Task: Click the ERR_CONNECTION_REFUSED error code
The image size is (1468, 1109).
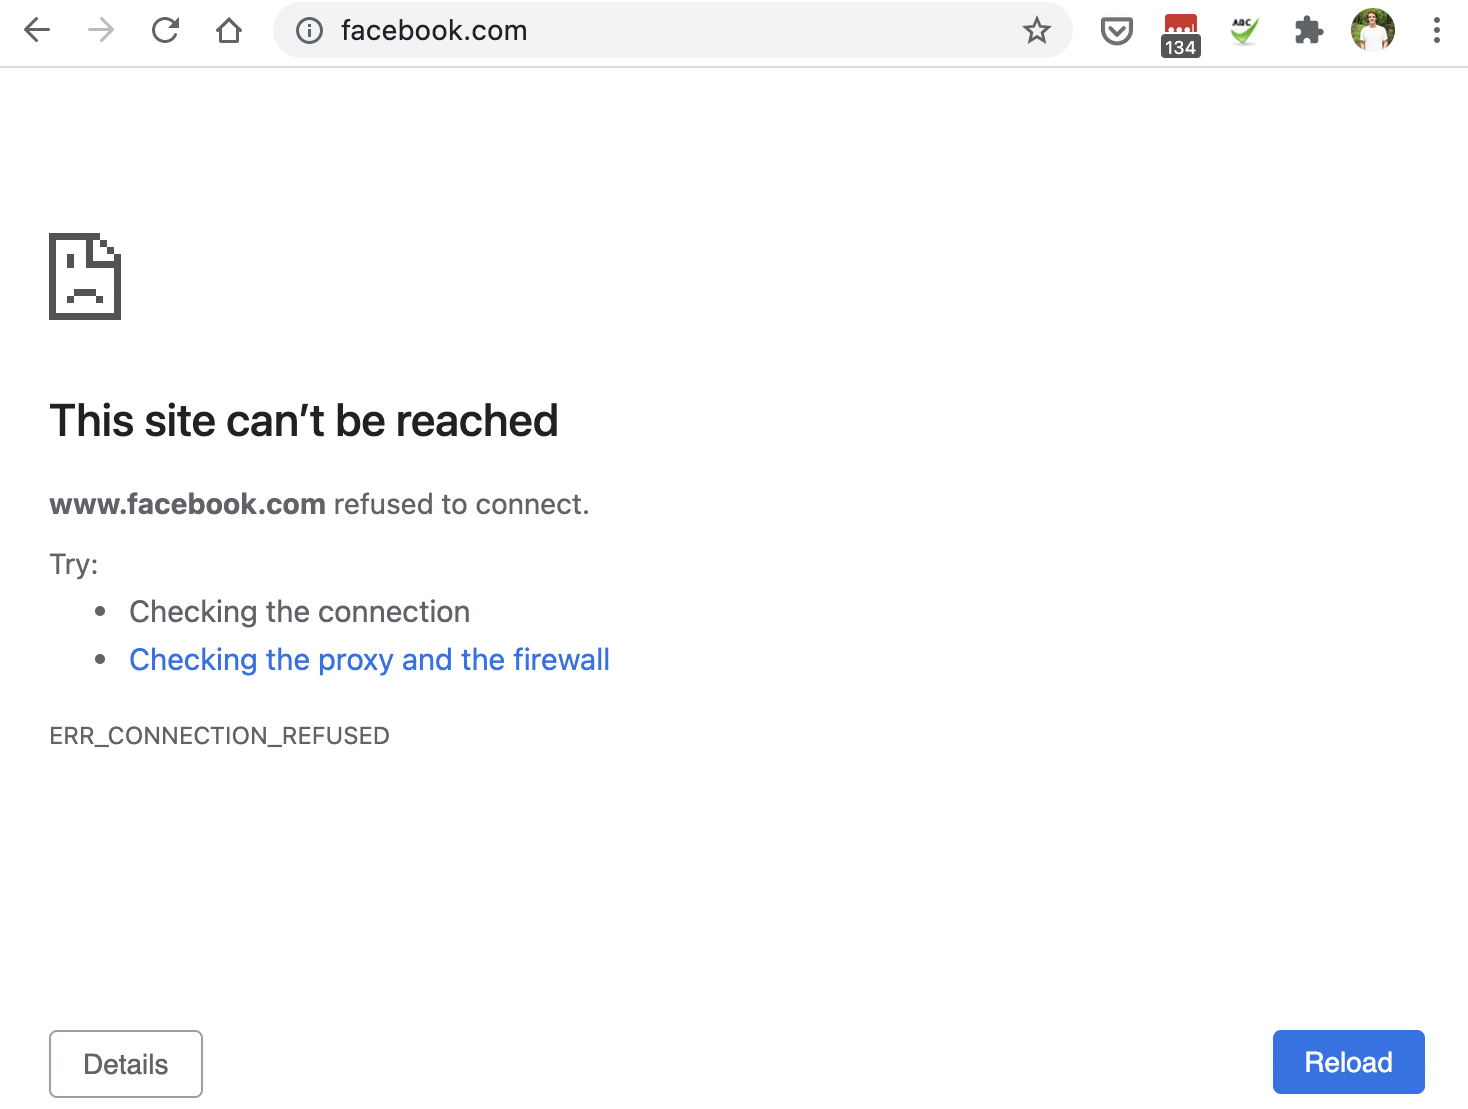Action: (x=219, y=736)
